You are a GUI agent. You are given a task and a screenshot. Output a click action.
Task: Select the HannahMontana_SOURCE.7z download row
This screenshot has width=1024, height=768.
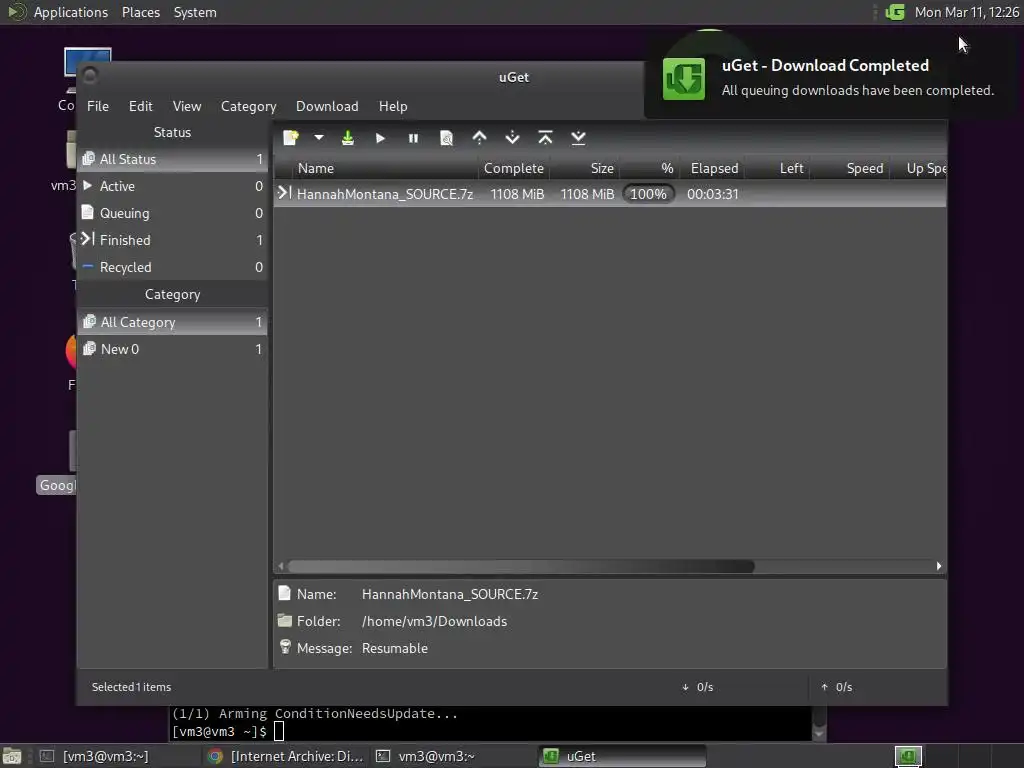click(x=610, y=194)
